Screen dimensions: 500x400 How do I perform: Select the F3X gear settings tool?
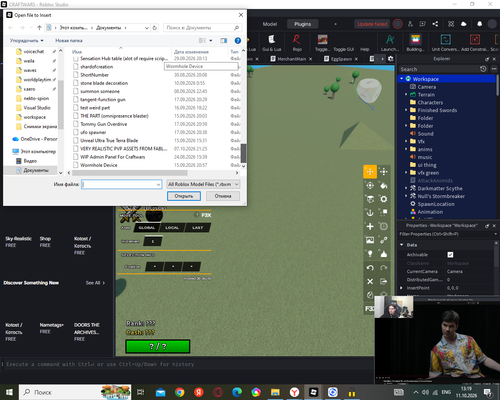point(384,199)
